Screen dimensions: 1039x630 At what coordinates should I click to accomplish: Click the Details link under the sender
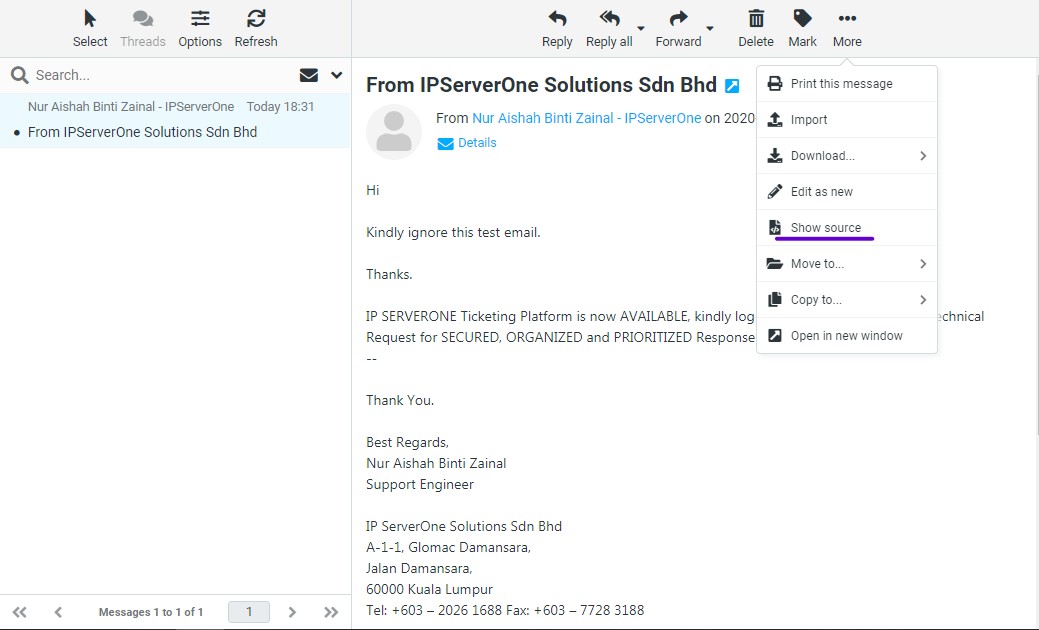coord(477,142)
